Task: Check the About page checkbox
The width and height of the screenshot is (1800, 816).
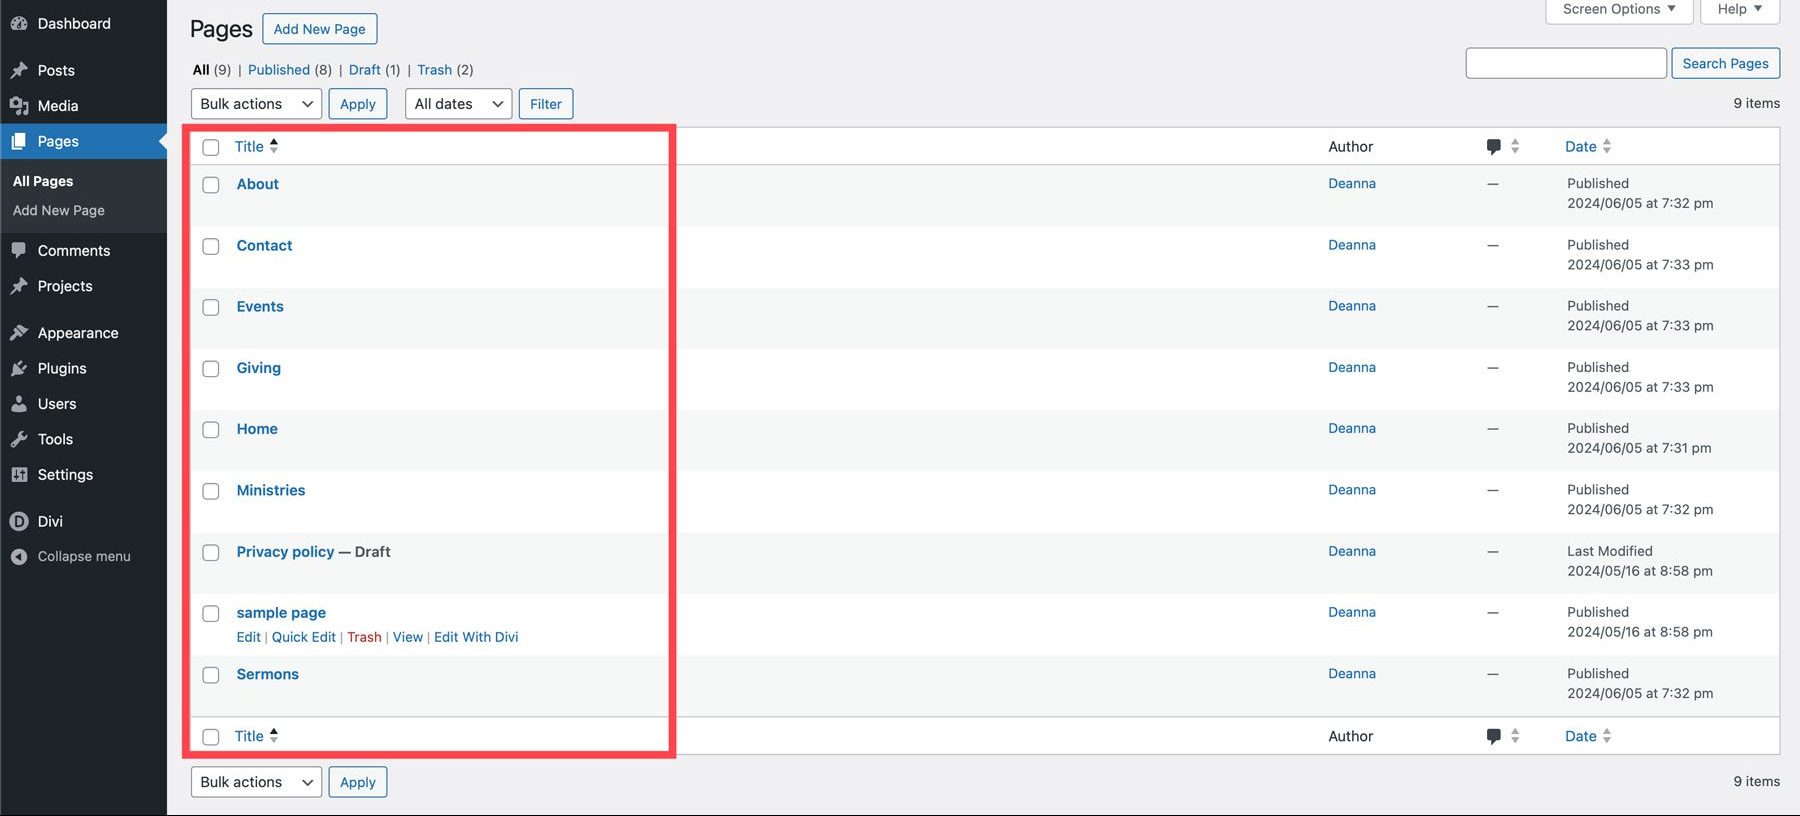Action: point(211,185)
